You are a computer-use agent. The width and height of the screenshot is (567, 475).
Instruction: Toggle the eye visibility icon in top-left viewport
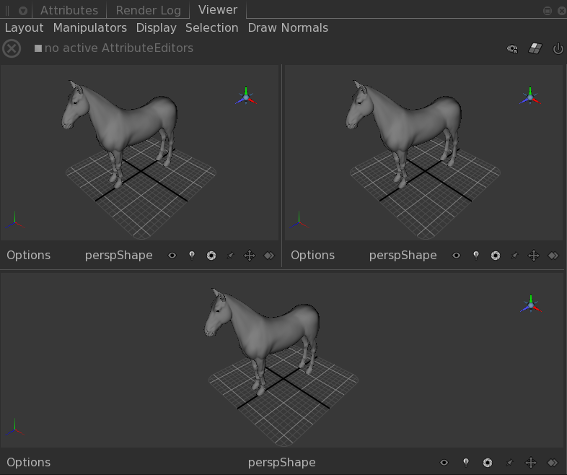pyautogui.click(x=172, y=256)
